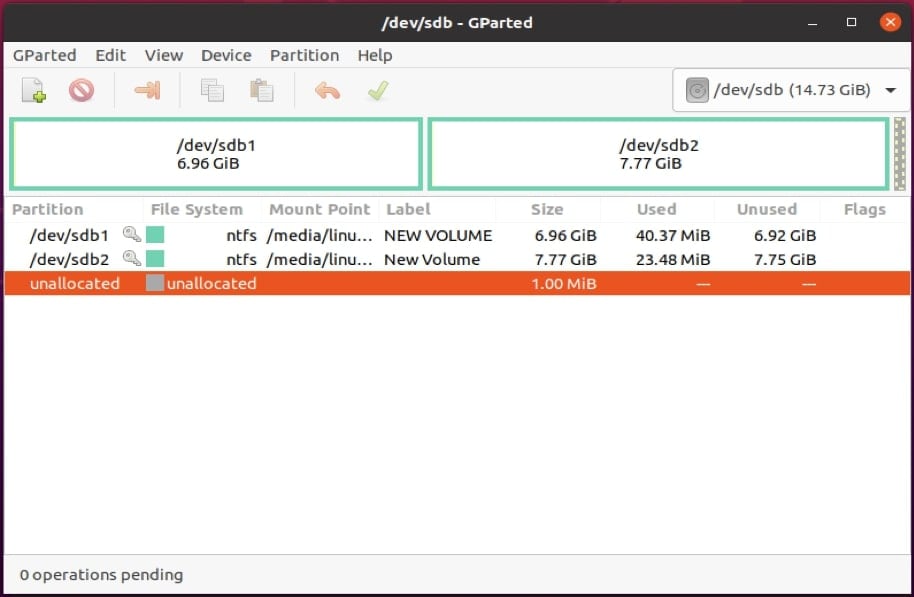Viewport: 914px width, 597px height.
Task: Click the 7.75 GiB unused value
Action: point(785,259)
